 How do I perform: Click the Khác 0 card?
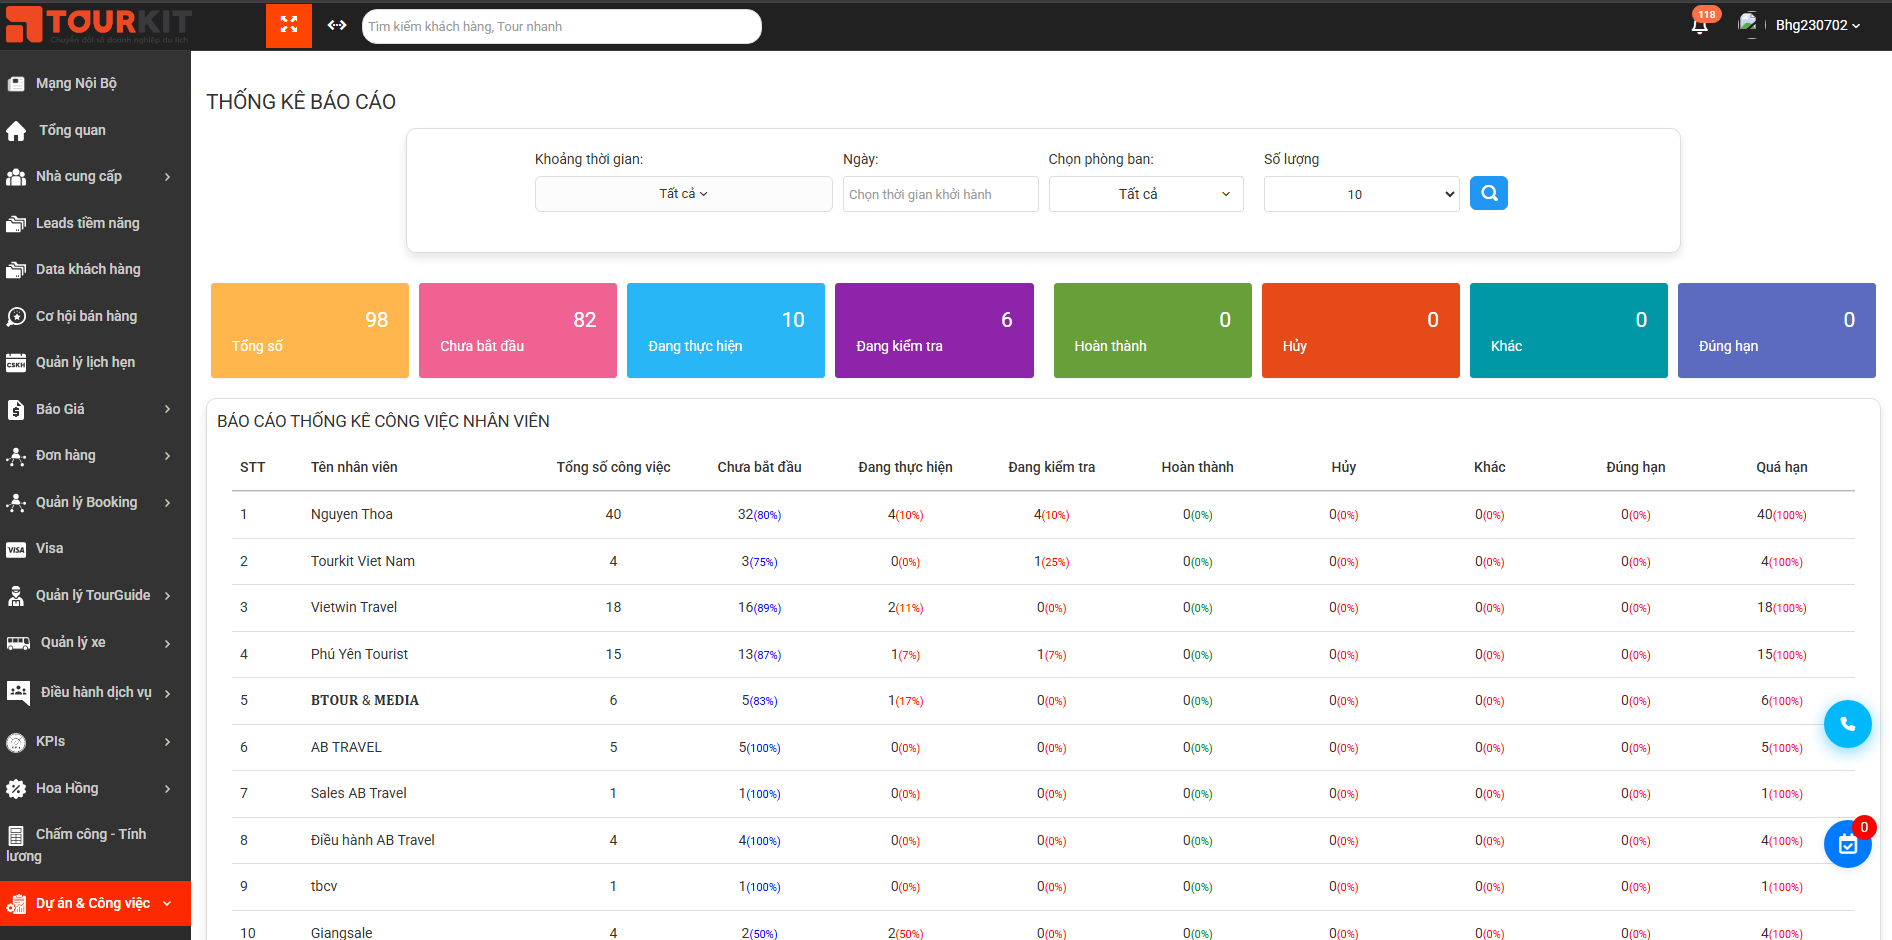coord(1569,330)
